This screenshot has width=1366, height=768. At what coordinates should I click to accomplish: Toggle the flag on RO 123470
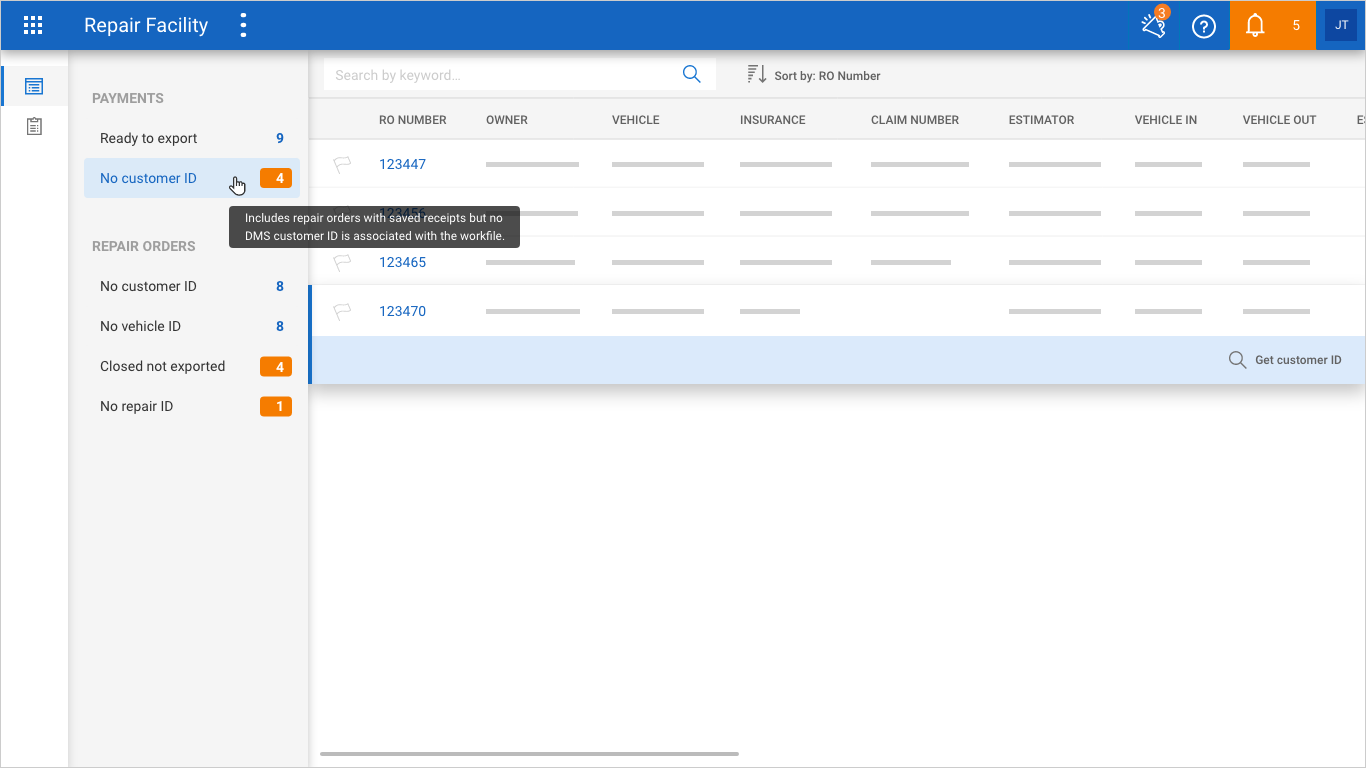pyautogui.click(x=342, y=312)
